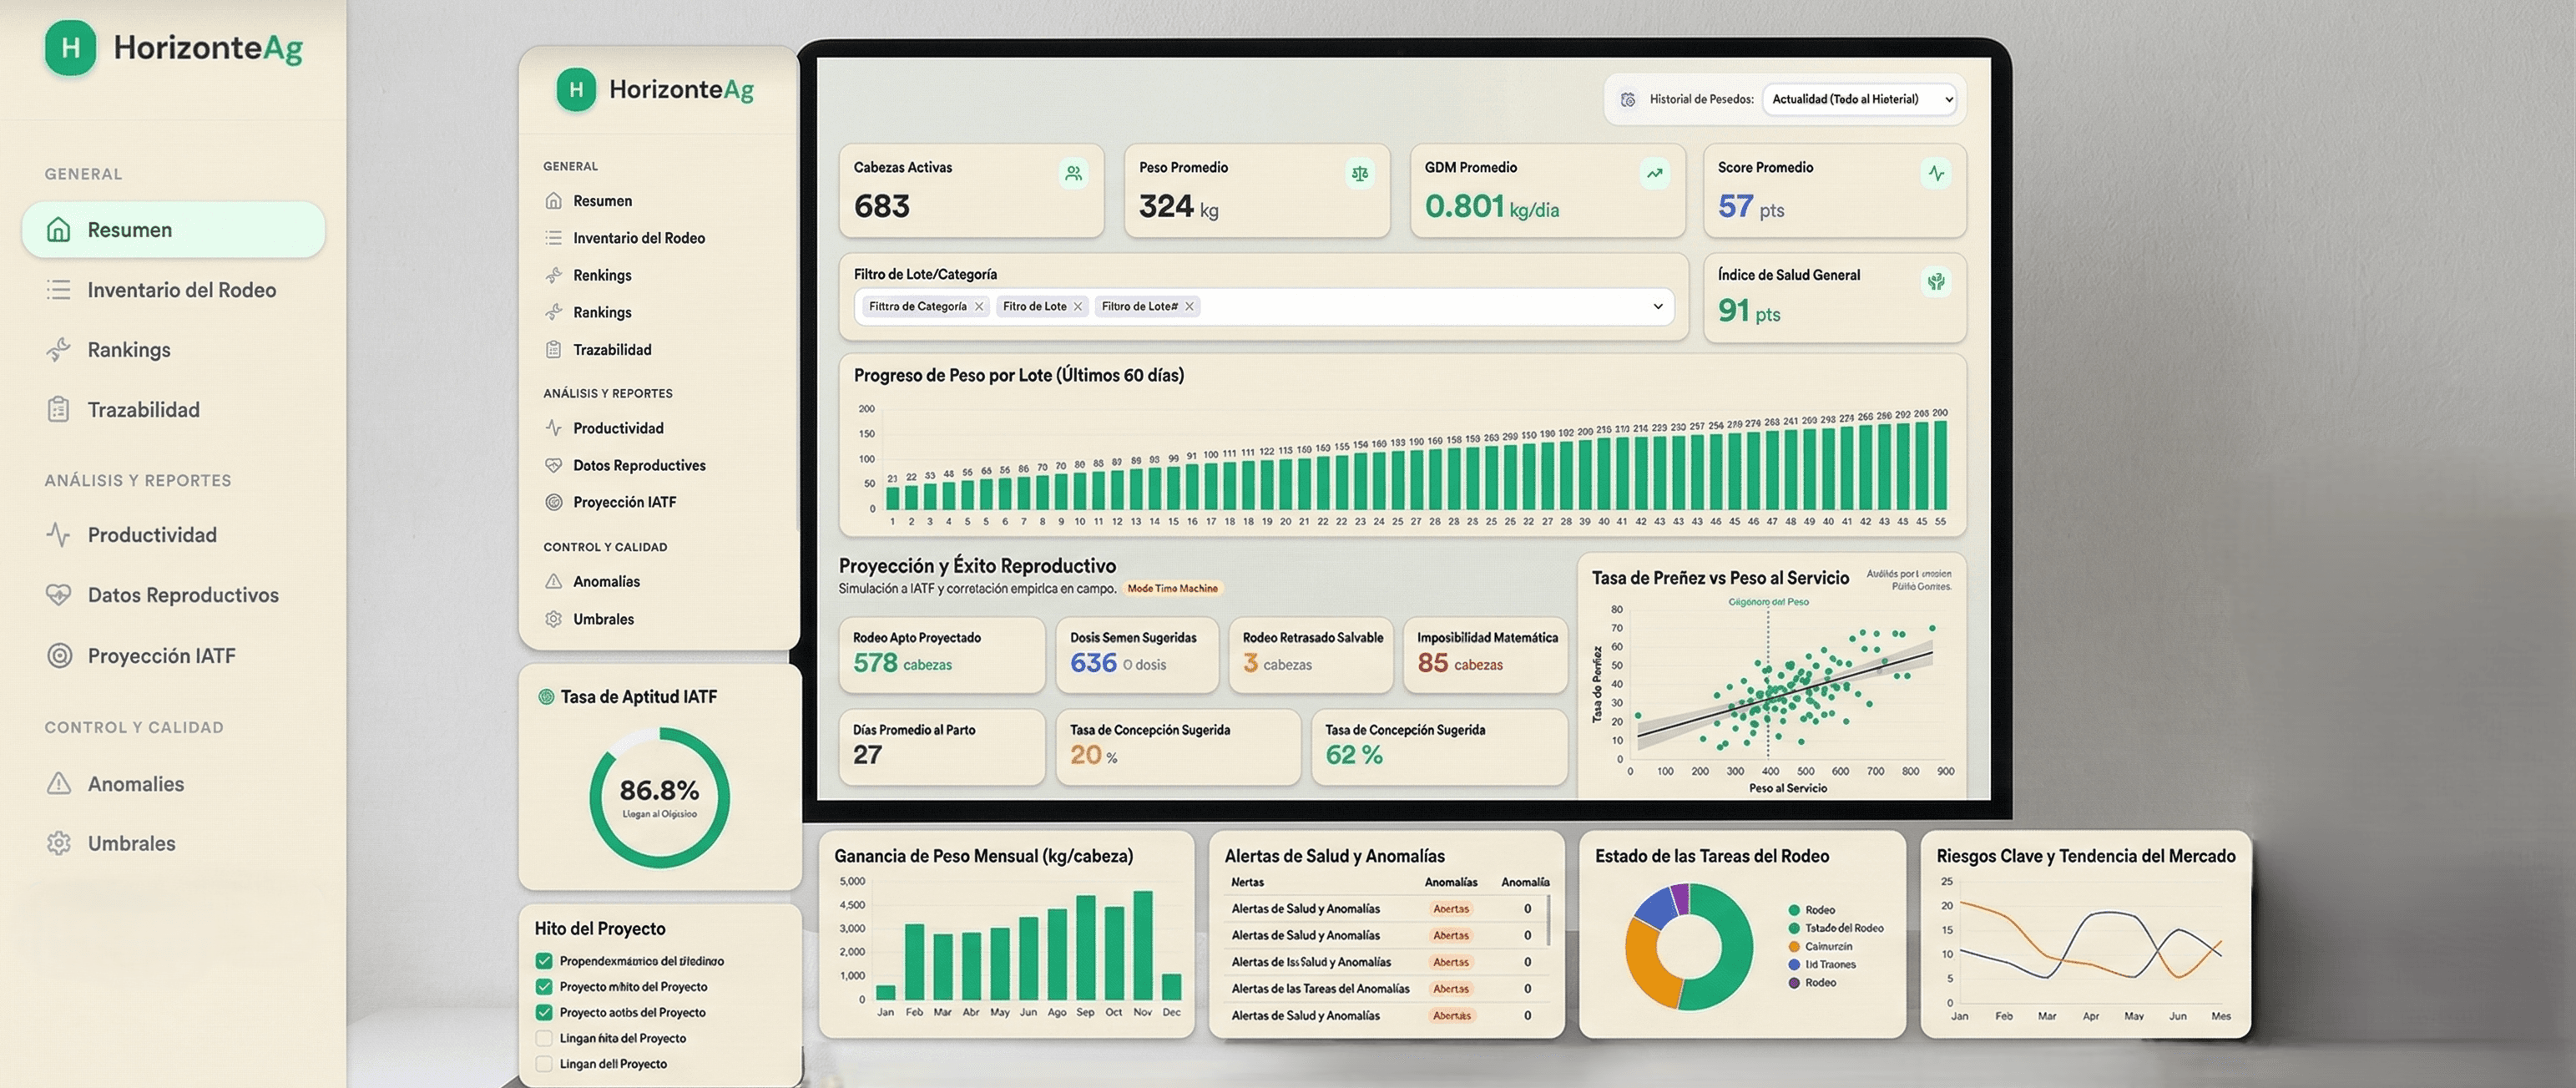Remove the Fitro de Lote# filter chip
The width and height of the screenshot is (2576, 1088).
1189,307
